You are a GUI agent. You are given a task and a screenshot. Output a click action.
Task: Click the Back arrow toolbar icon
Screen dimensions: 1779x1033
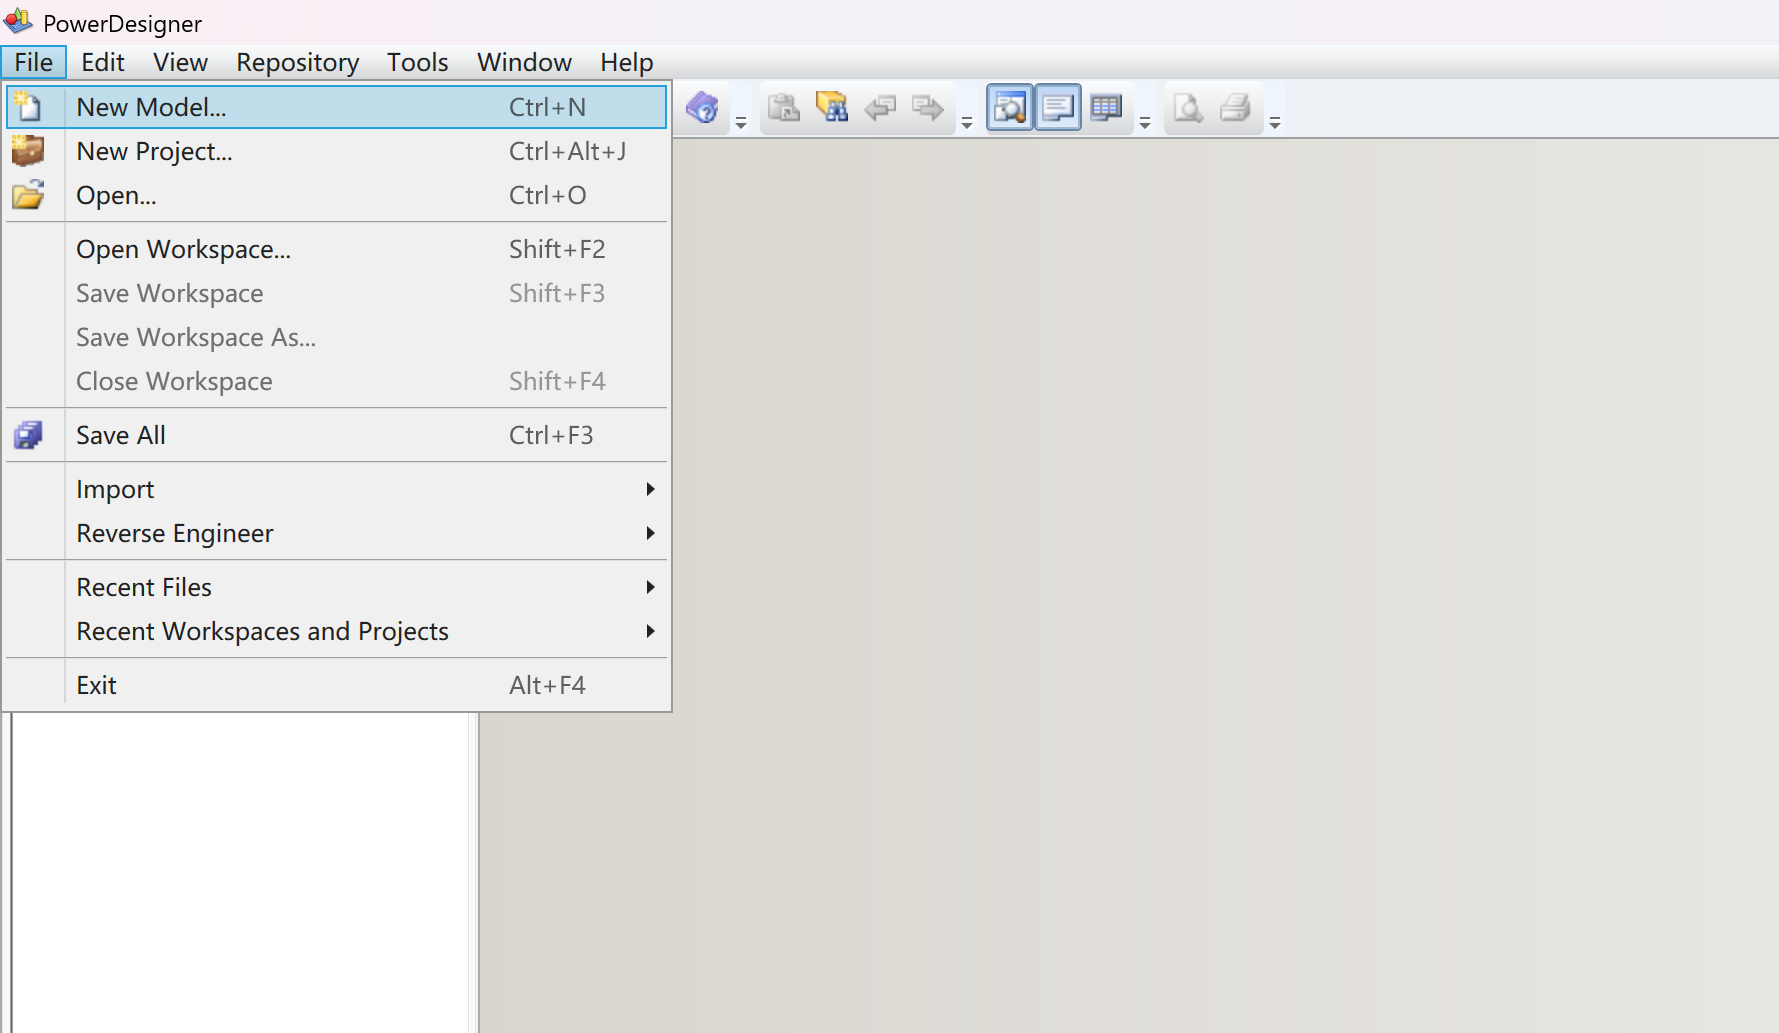pyautogui.click(x=880, y=107)
